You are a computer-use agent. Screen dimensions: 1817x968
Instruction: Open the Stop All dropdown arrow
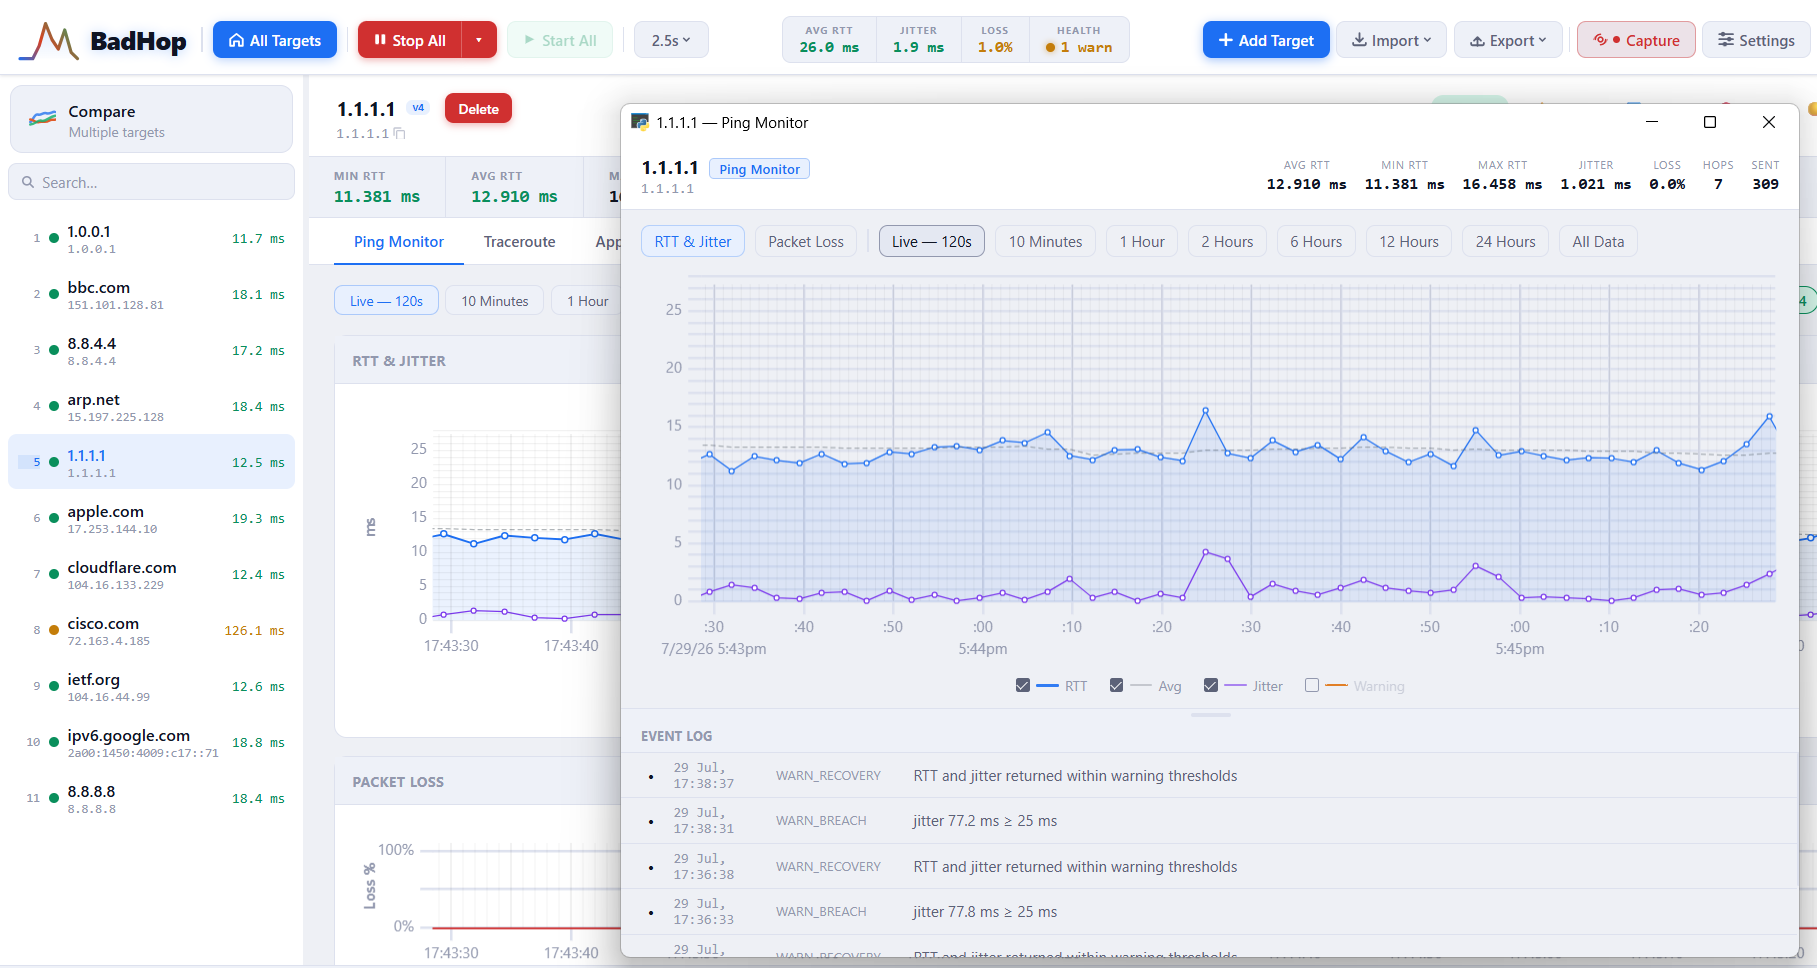(x=479, y=40)
